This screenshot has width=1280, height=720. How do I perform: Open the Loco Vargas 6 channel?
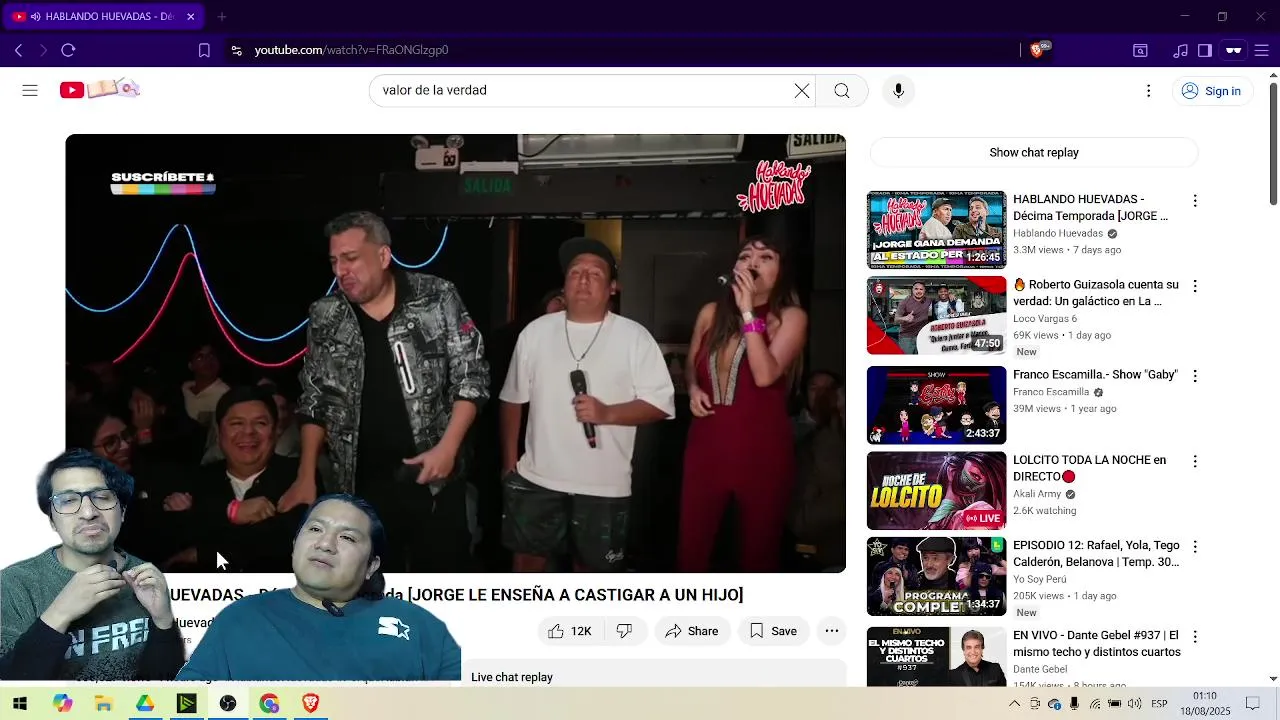[1045, 319]
